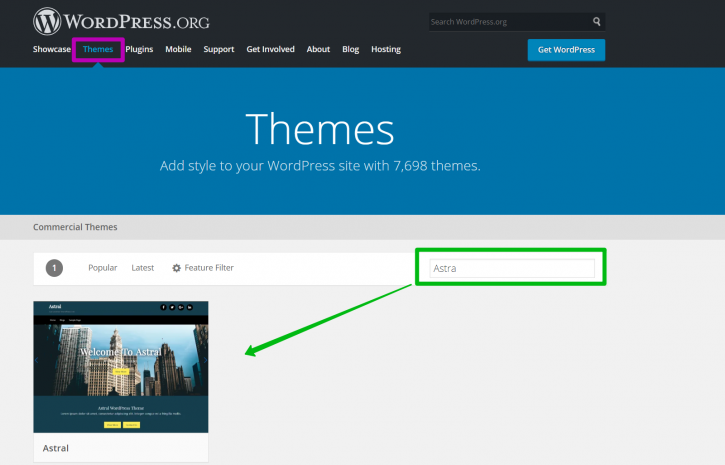Switch to the Popular themes tab
The width and height of the screenshot is (725, 465).
point(103,268)
